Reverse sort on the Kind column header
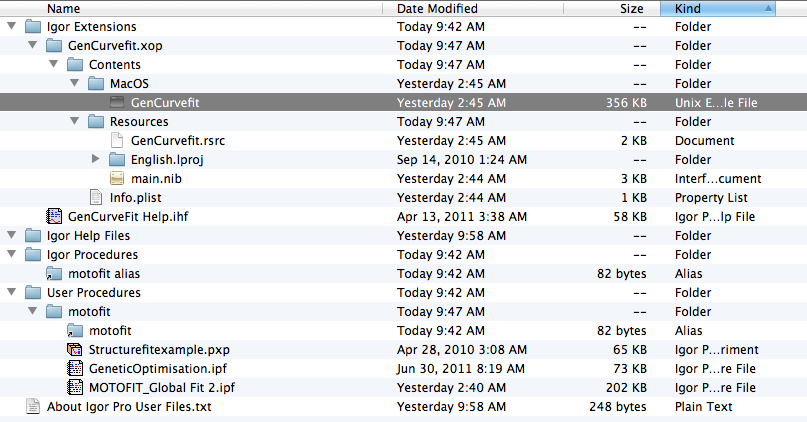This screenshot has width=807, height=422. [718, 8]
